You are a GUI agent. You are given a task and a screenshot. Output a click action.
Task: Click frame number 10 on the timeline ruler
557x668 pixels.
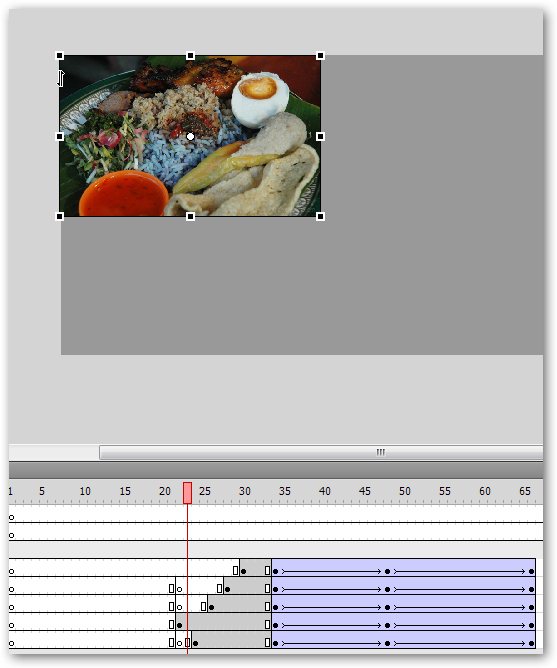click(85, 491)
